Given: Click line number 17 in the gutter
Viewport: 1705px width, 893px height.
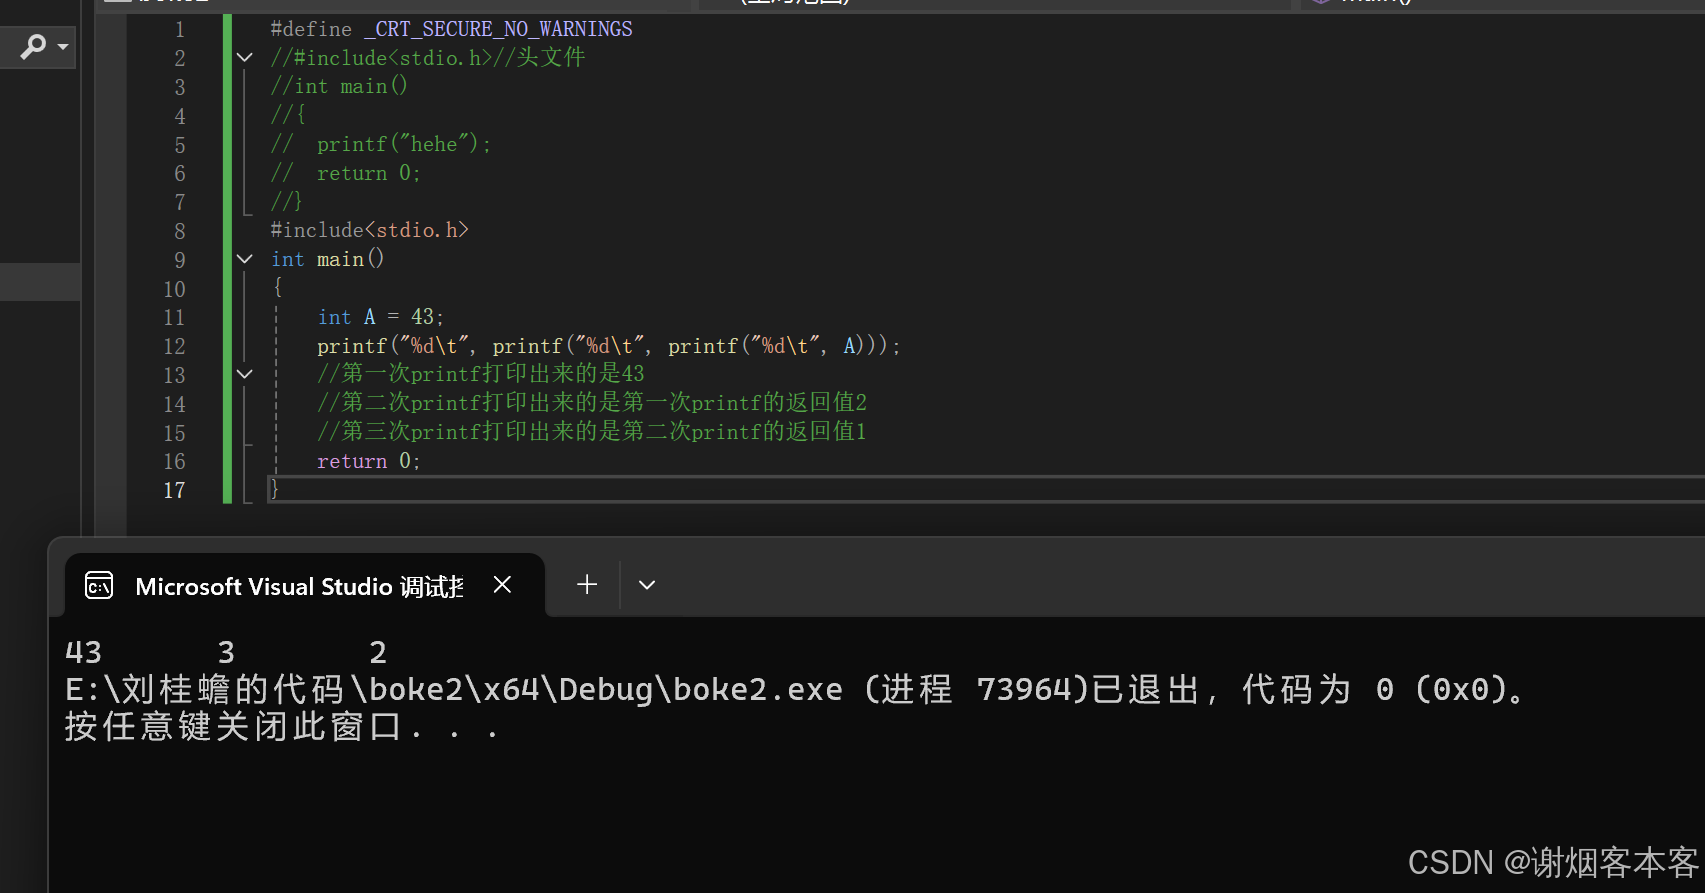Looking at the screenshot, I should point(174,490).
